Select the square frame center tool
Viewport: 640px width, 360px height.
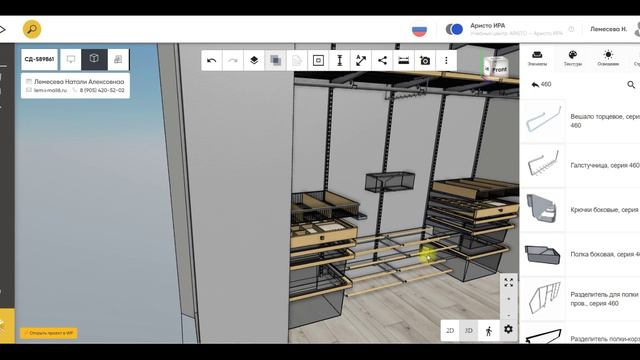[318, 61]
